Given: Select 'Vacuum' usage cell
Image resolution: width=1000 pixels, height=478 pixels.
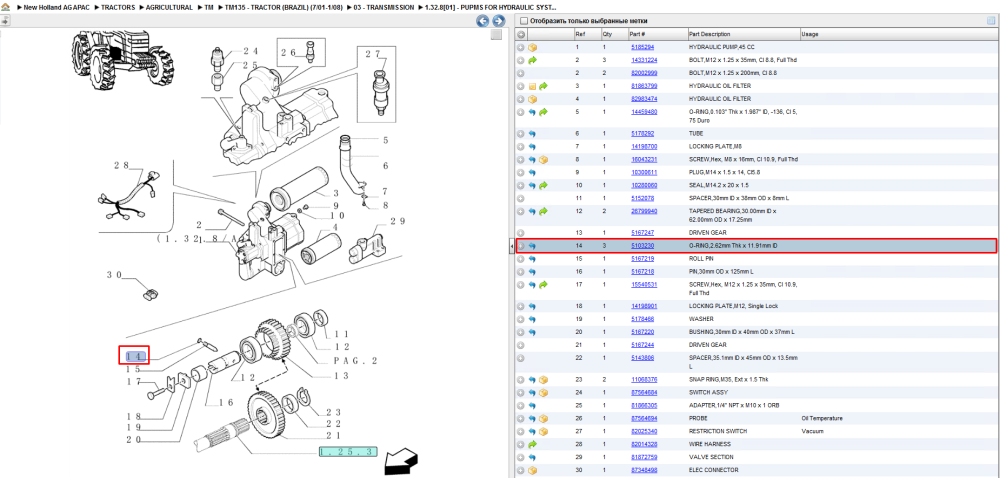Looking at the screenshot, I should tap(812, 431).
